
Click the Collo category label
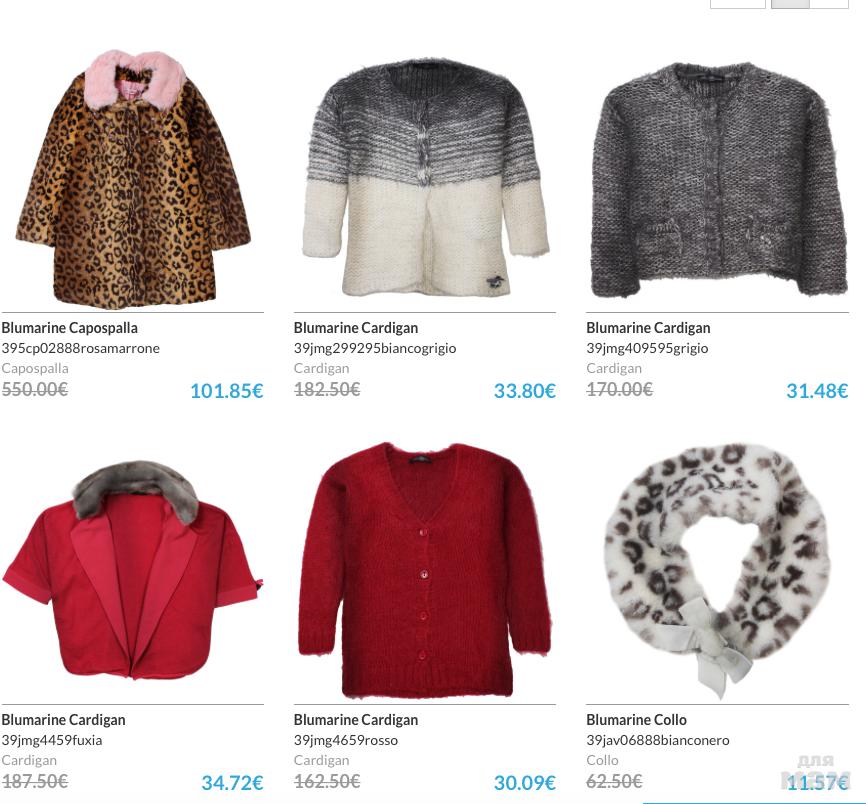(x=603, y=760)
